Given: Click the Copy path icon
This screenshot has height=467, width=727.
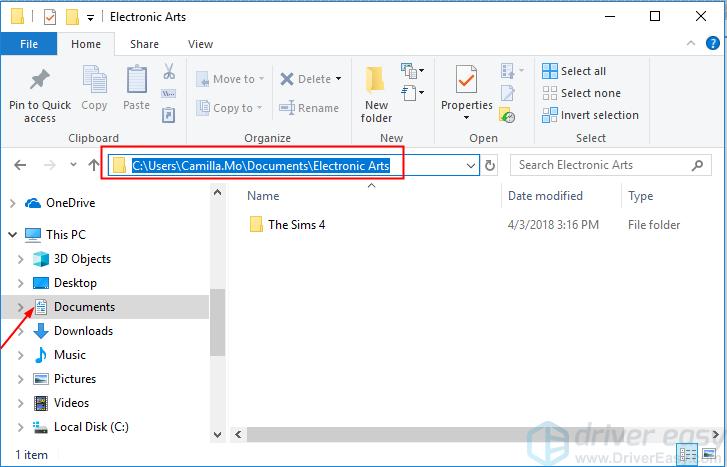Looking at the screenshot, I should tap(168, 94).
